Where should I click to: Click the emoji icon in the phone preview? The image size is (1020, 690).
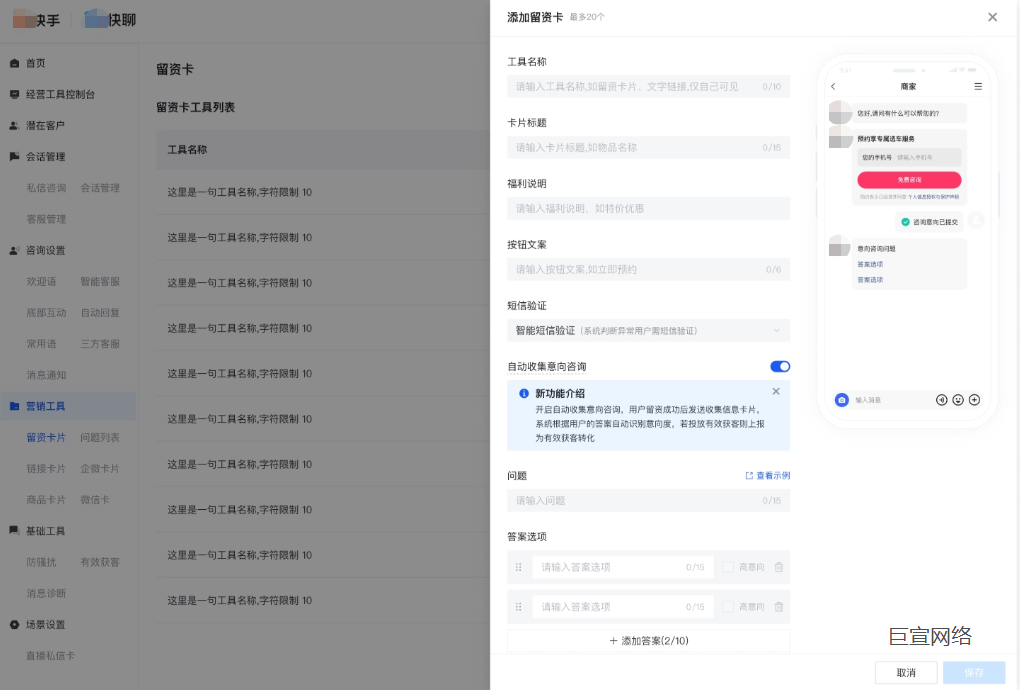958,399
